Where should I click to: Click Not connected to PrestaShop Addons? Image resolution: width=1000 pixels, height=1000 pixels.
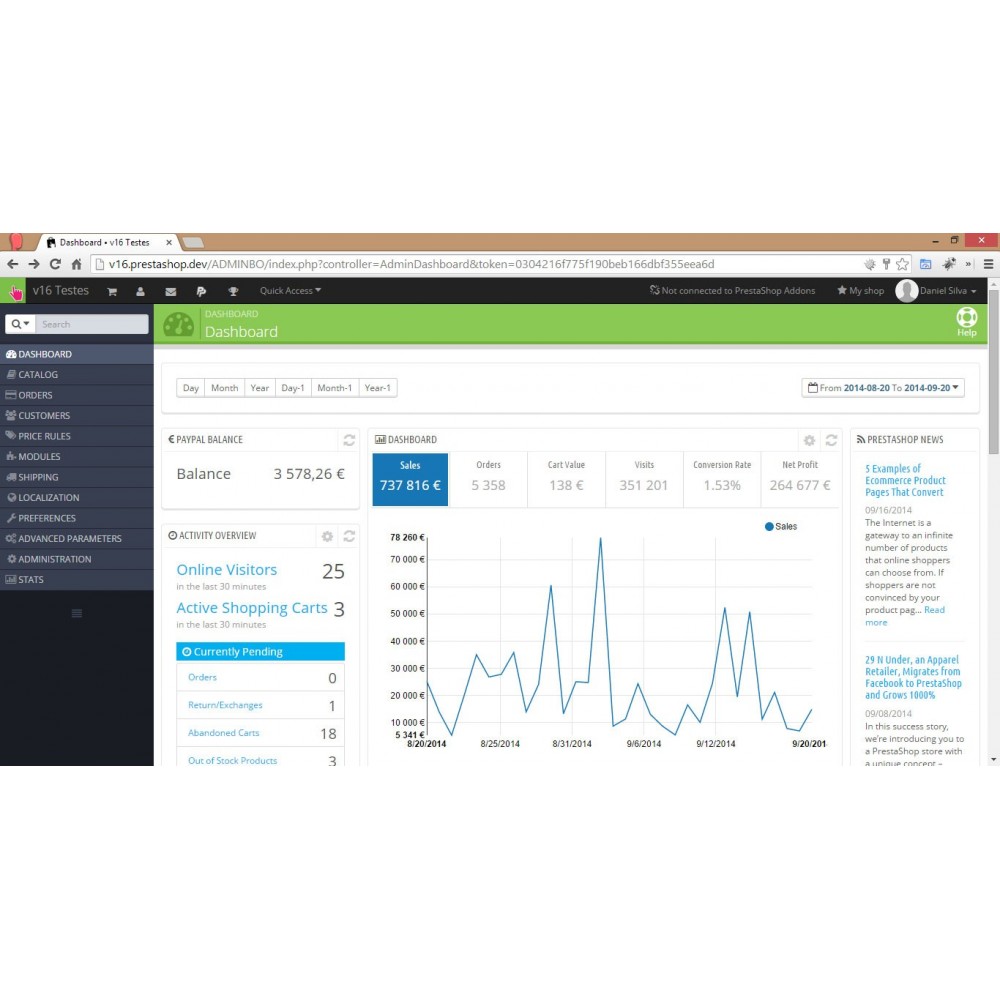pos(732,291)
